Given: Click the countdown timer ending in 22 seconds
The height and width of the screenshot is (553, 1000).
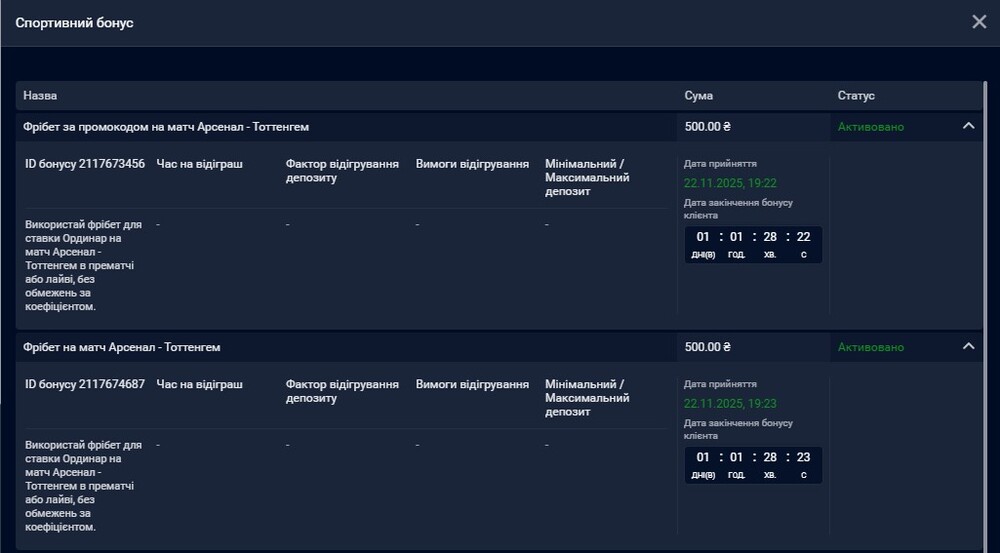Looking at the screenshot, I should coord(753,244).
